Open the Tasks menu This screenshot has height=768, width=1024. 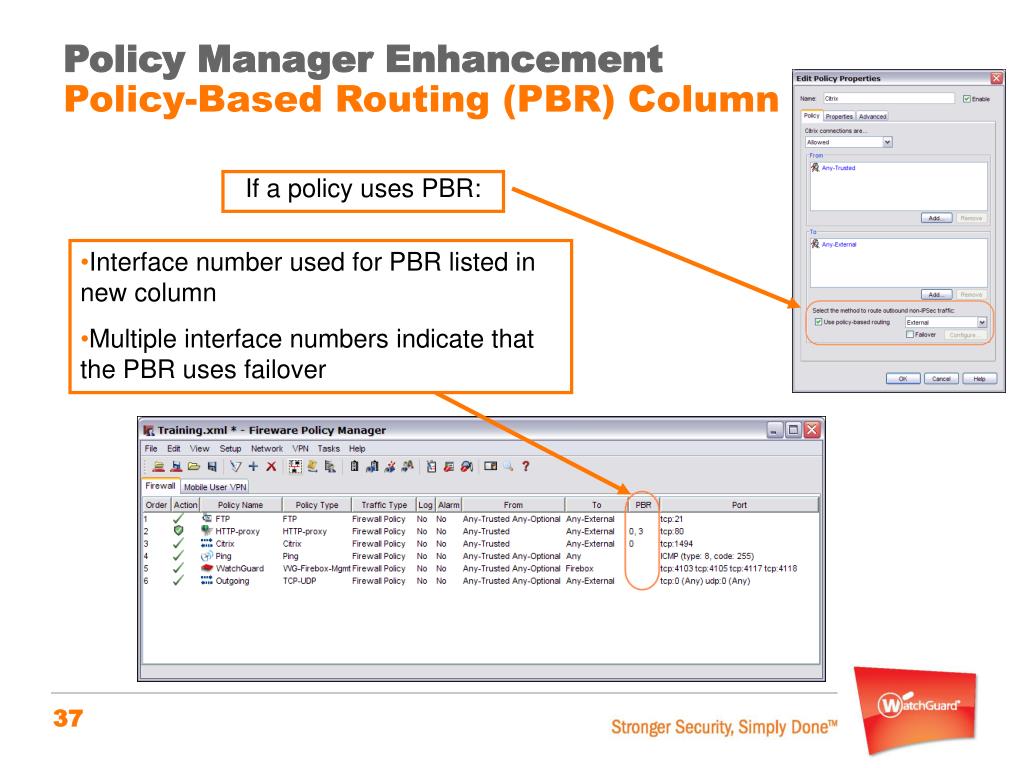[x=328, y=449]
